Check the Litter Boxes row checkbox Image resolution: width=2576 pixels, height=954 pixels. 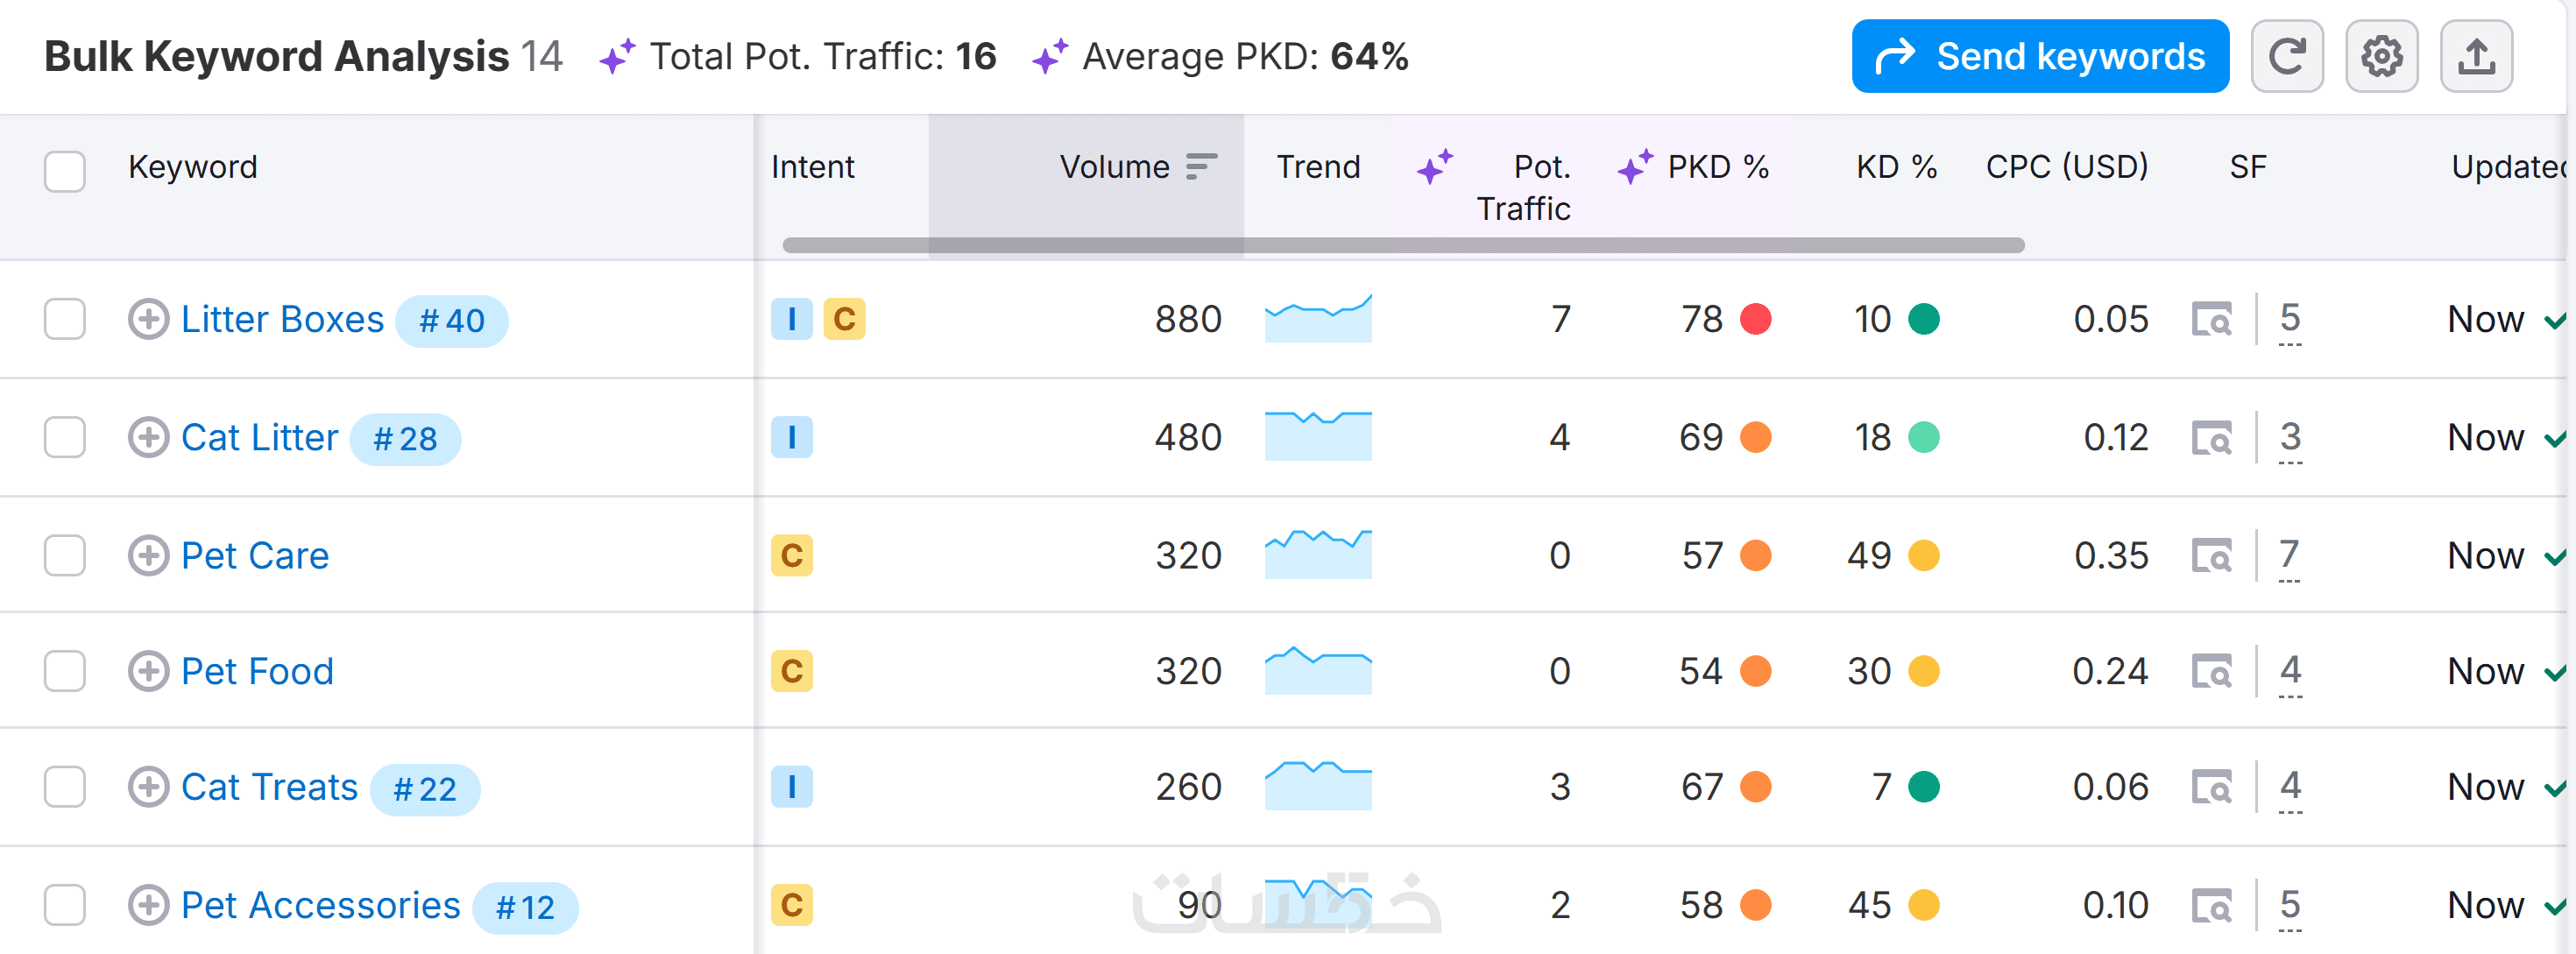tap(65, 320)
